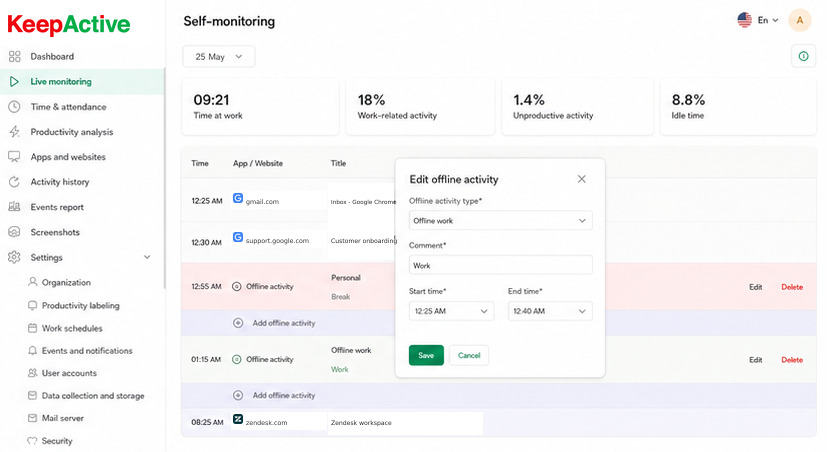Viewport: 827px width, 452px height.
Task: Click 'Zendesk workspace' title cell
Action: coord(361,422)
